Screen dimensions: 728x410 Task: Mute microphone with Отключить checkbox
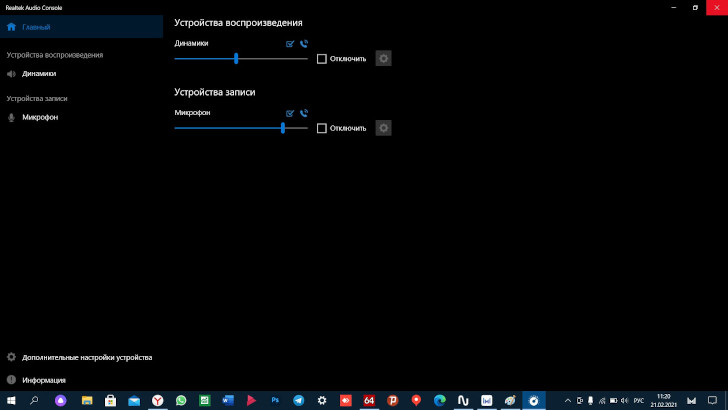[x=322, y=128]
